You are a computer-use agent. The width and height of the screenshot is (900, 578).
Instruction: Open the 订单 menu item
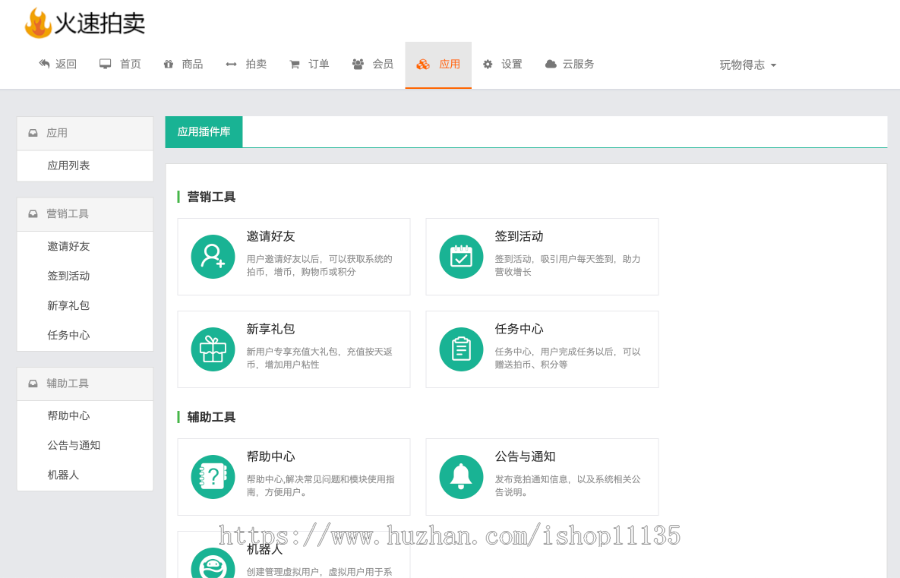(x=309, y=64)
